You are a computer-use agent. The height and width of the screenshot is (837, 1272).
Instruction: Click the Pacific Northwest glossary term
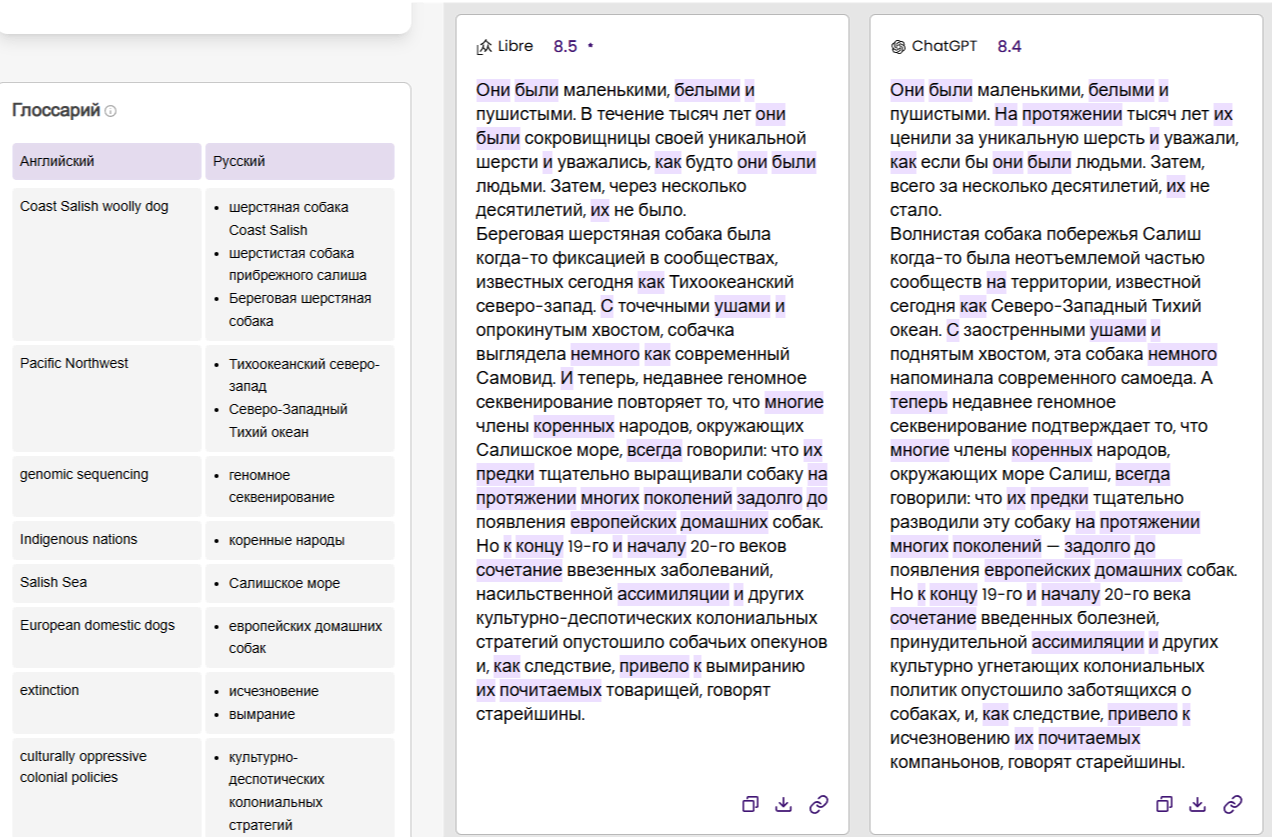(x=74, y=363)
